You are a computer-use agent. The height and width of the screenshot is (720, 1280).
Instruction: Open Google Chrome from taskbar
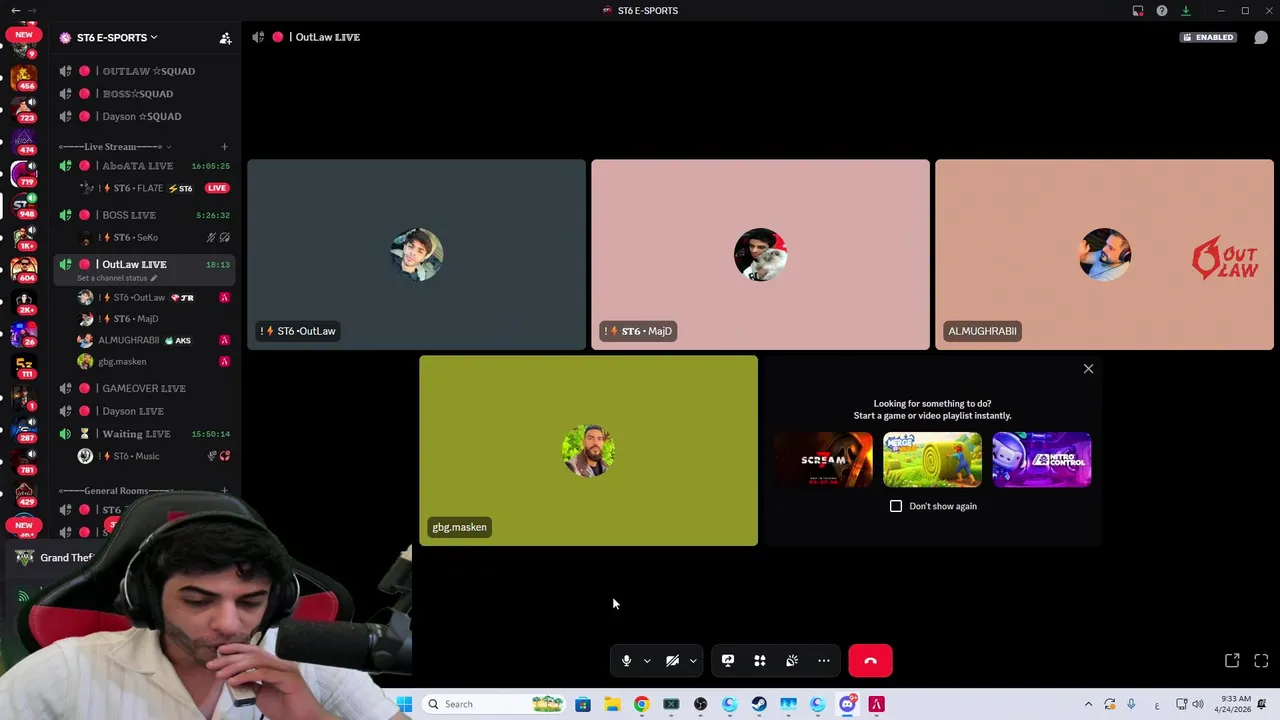(641, 704)
